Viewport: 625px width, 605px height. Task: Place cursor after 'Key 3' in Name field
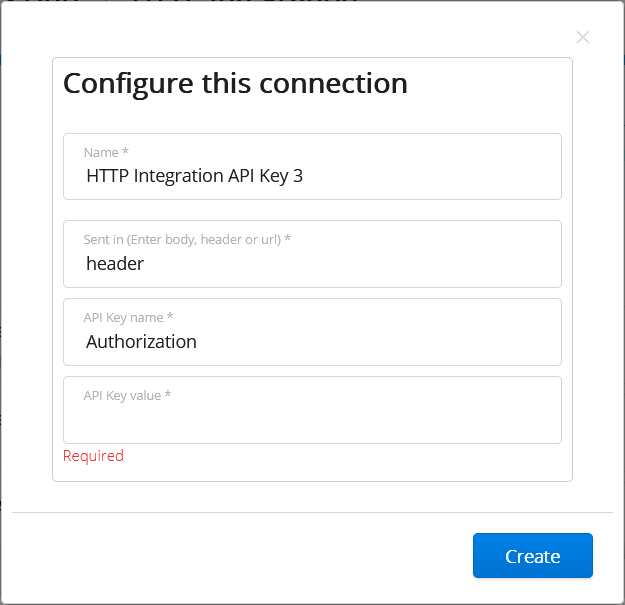(304, 176)
